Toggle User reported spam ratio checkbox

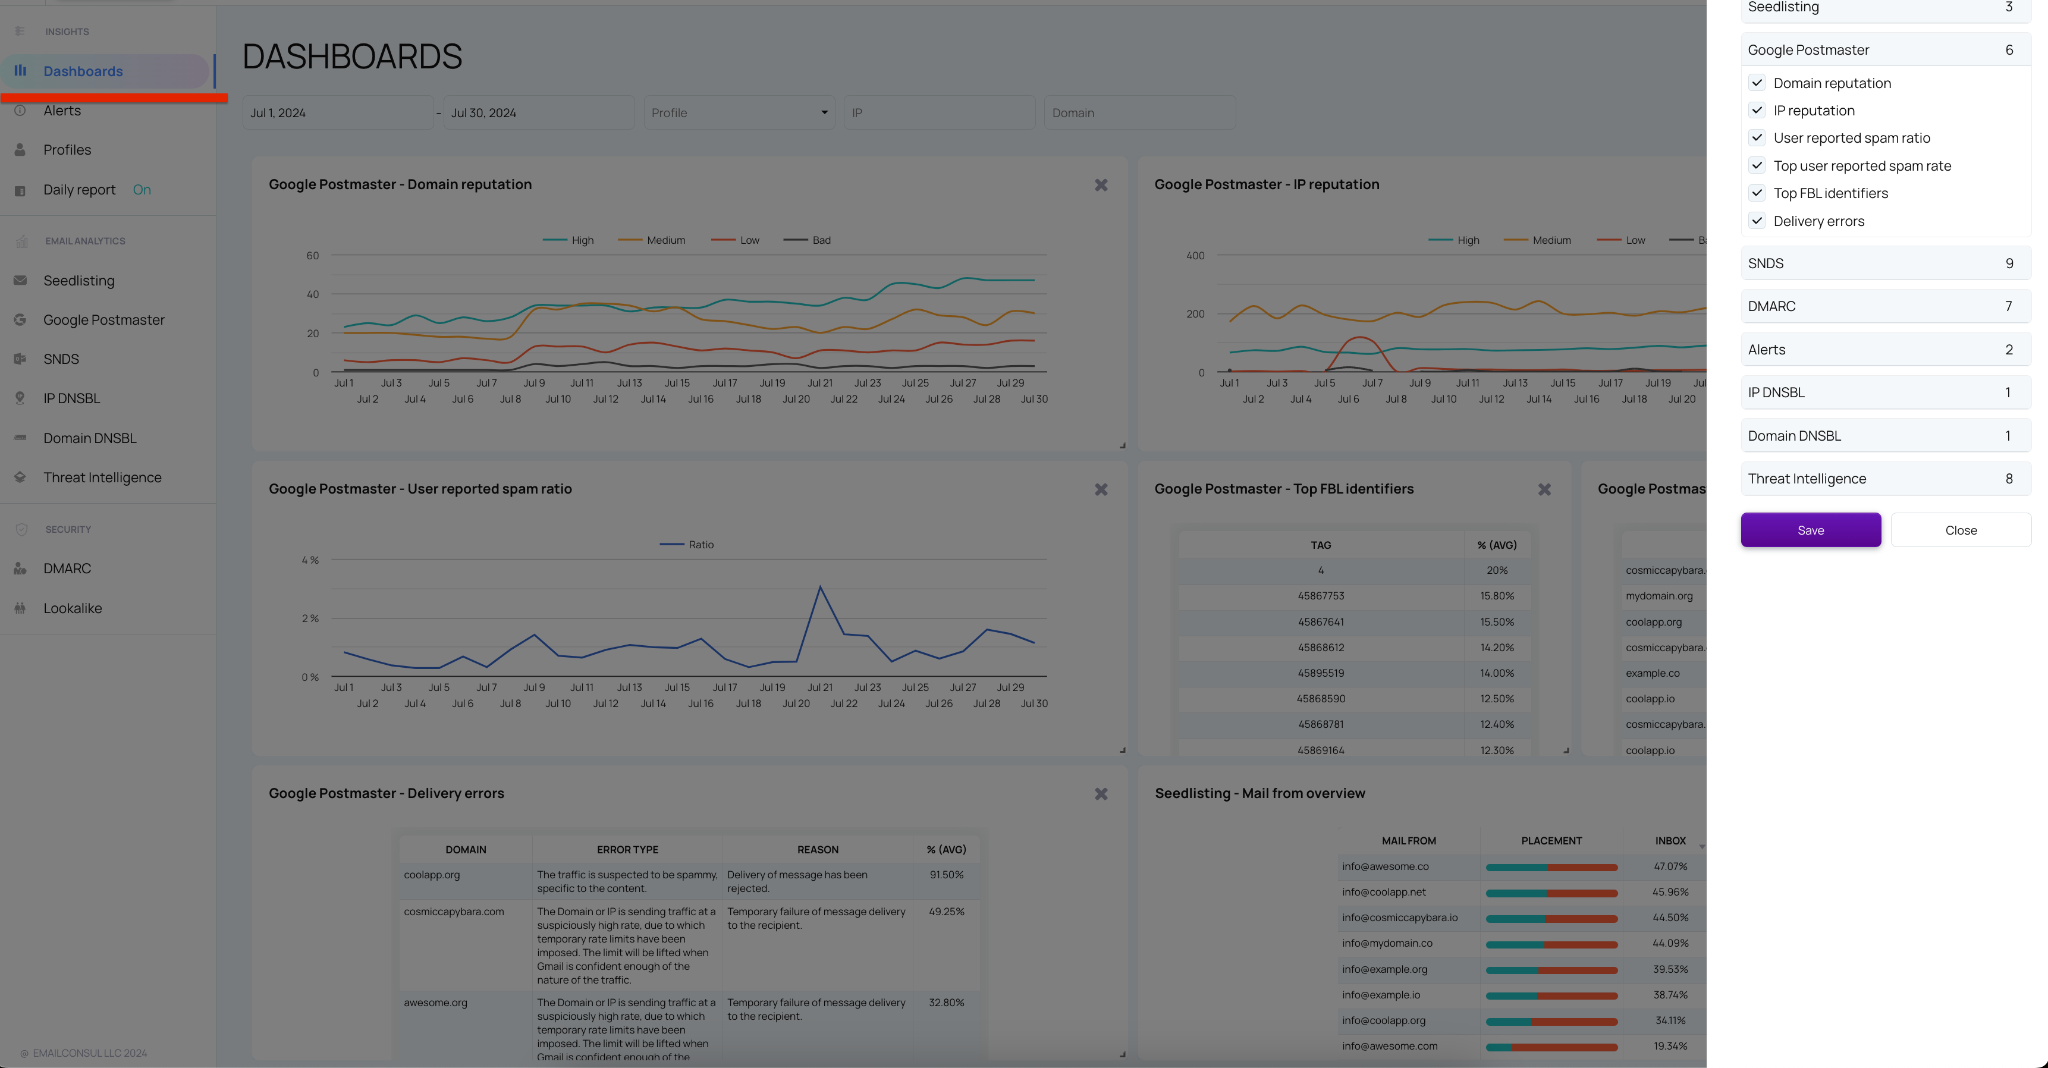pos(1757,138)
